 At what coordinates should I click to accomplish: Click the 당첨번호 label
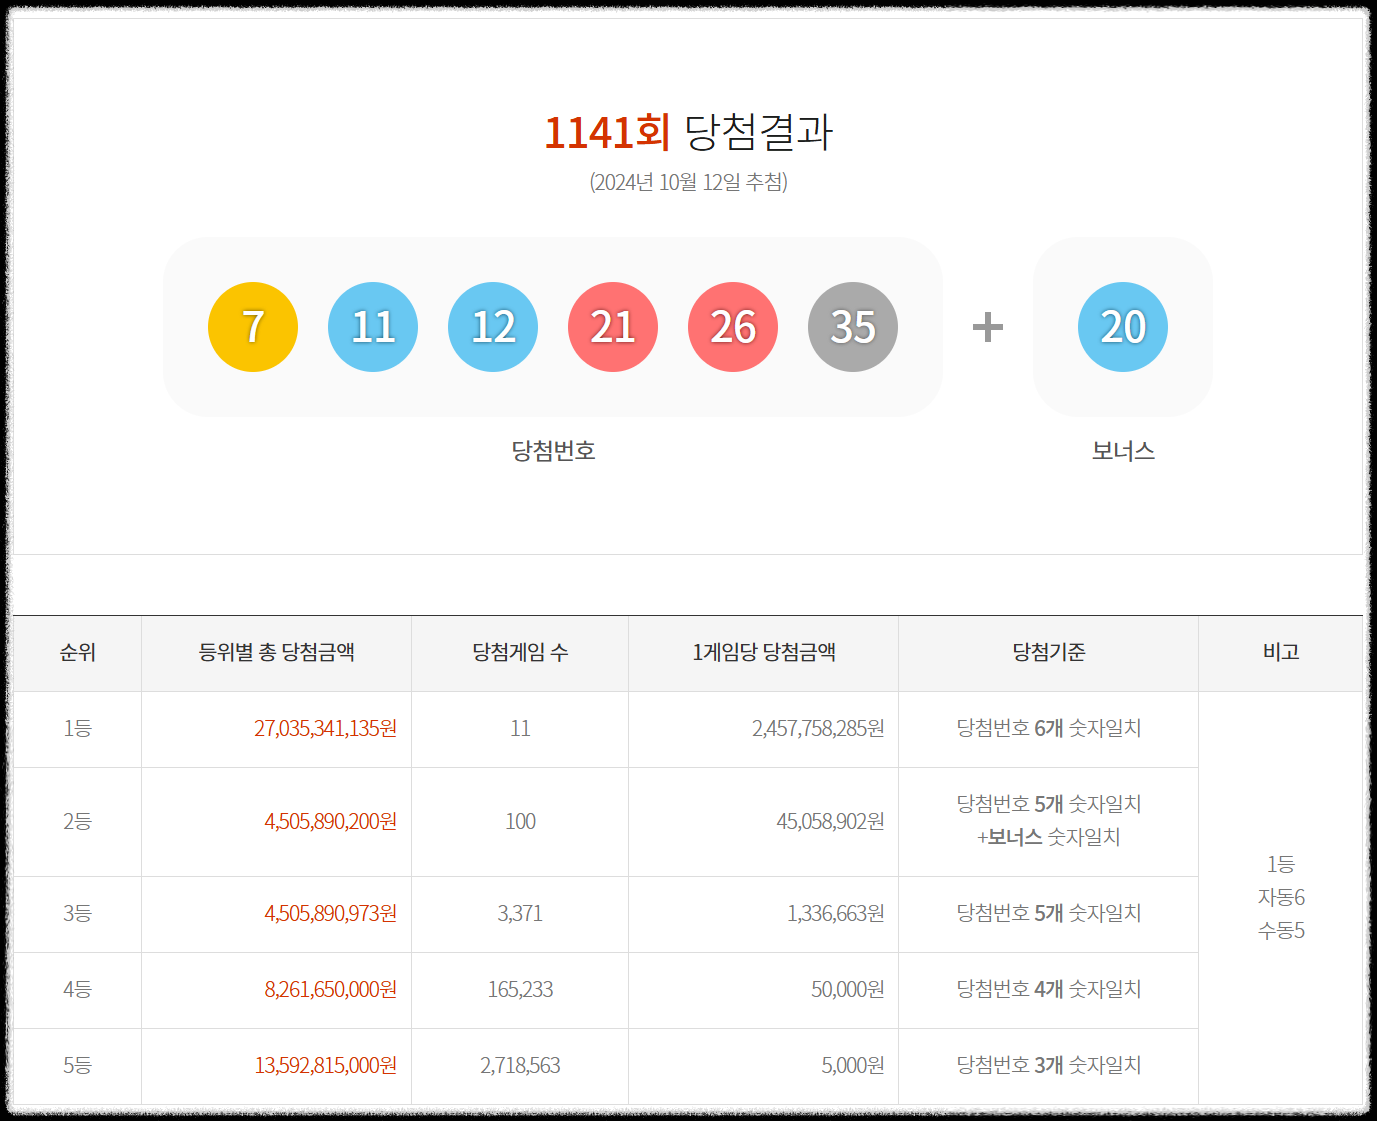(553, 451)
